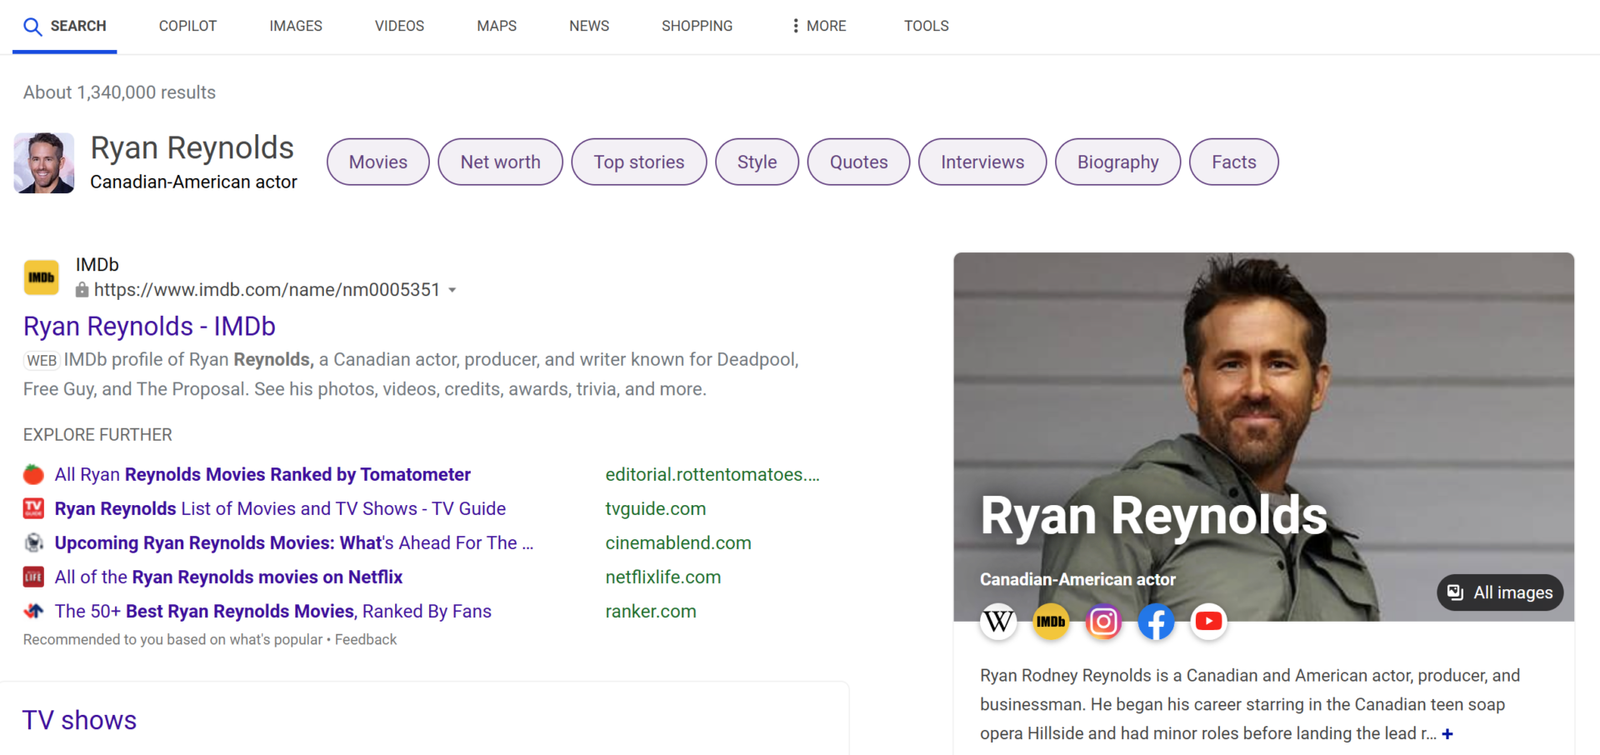Screen dimensions: 1600x755
Task: Open the Facebook profile icon
Action: (x=1156, y=622)
